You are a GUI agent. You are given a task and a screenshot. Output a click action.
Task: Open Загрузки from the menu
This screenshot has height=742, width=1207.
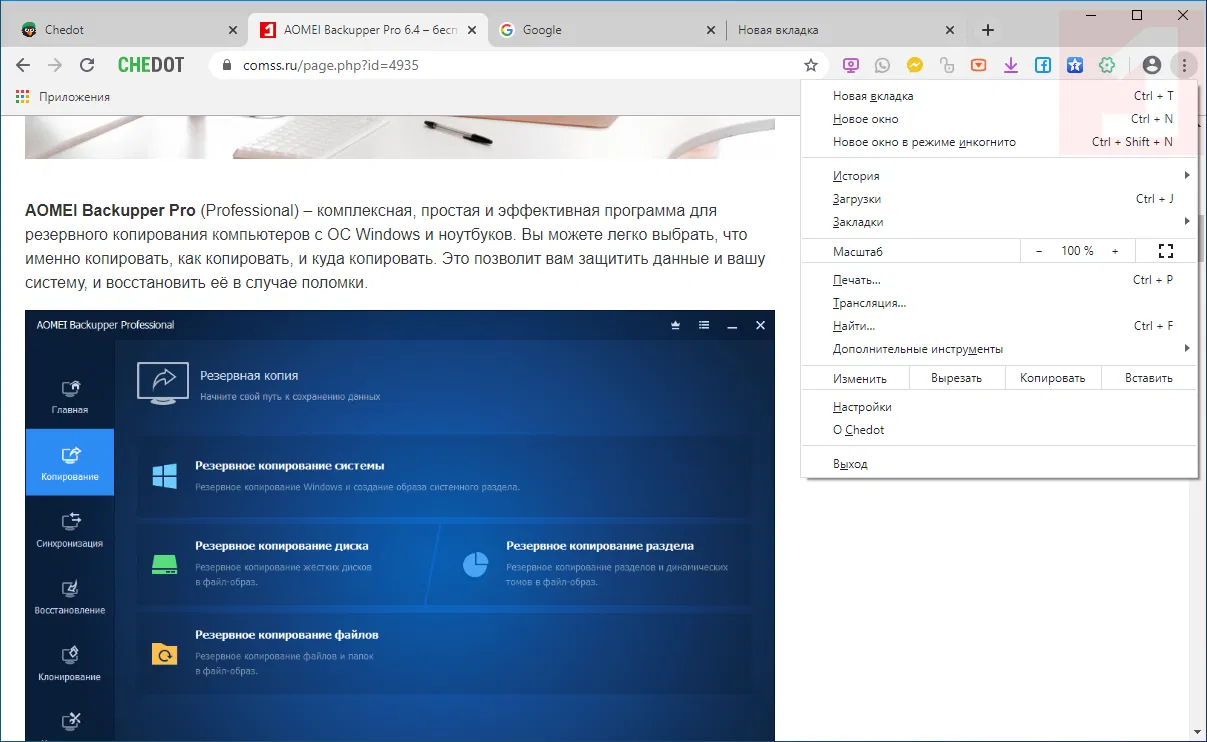999,199
